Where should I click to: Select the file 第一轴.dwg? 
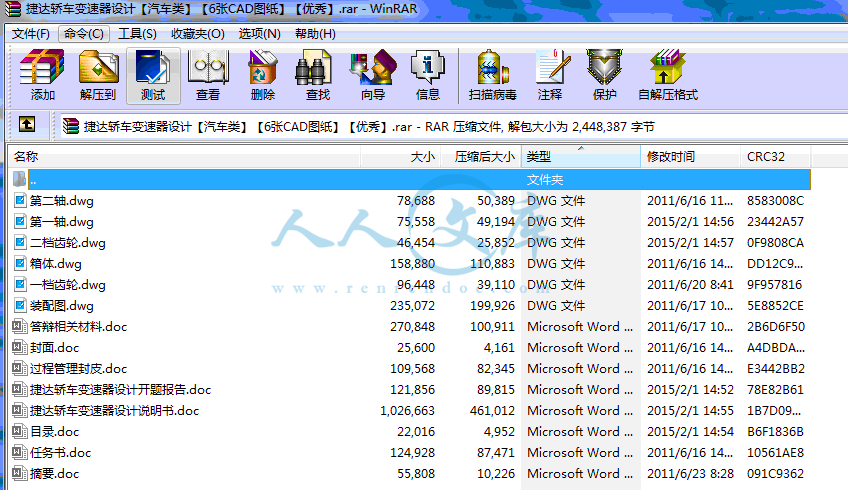pyautogui.click(x=62, y=222)
